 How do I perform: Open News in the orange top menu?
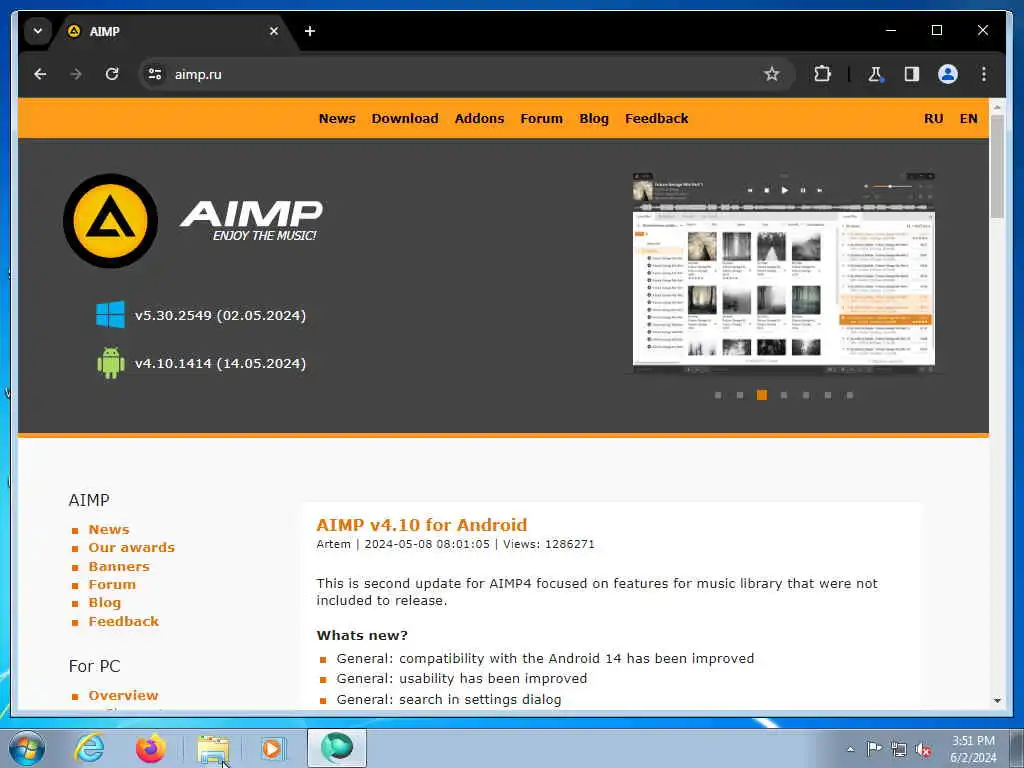pyautogui.click(x=337, y=119)
